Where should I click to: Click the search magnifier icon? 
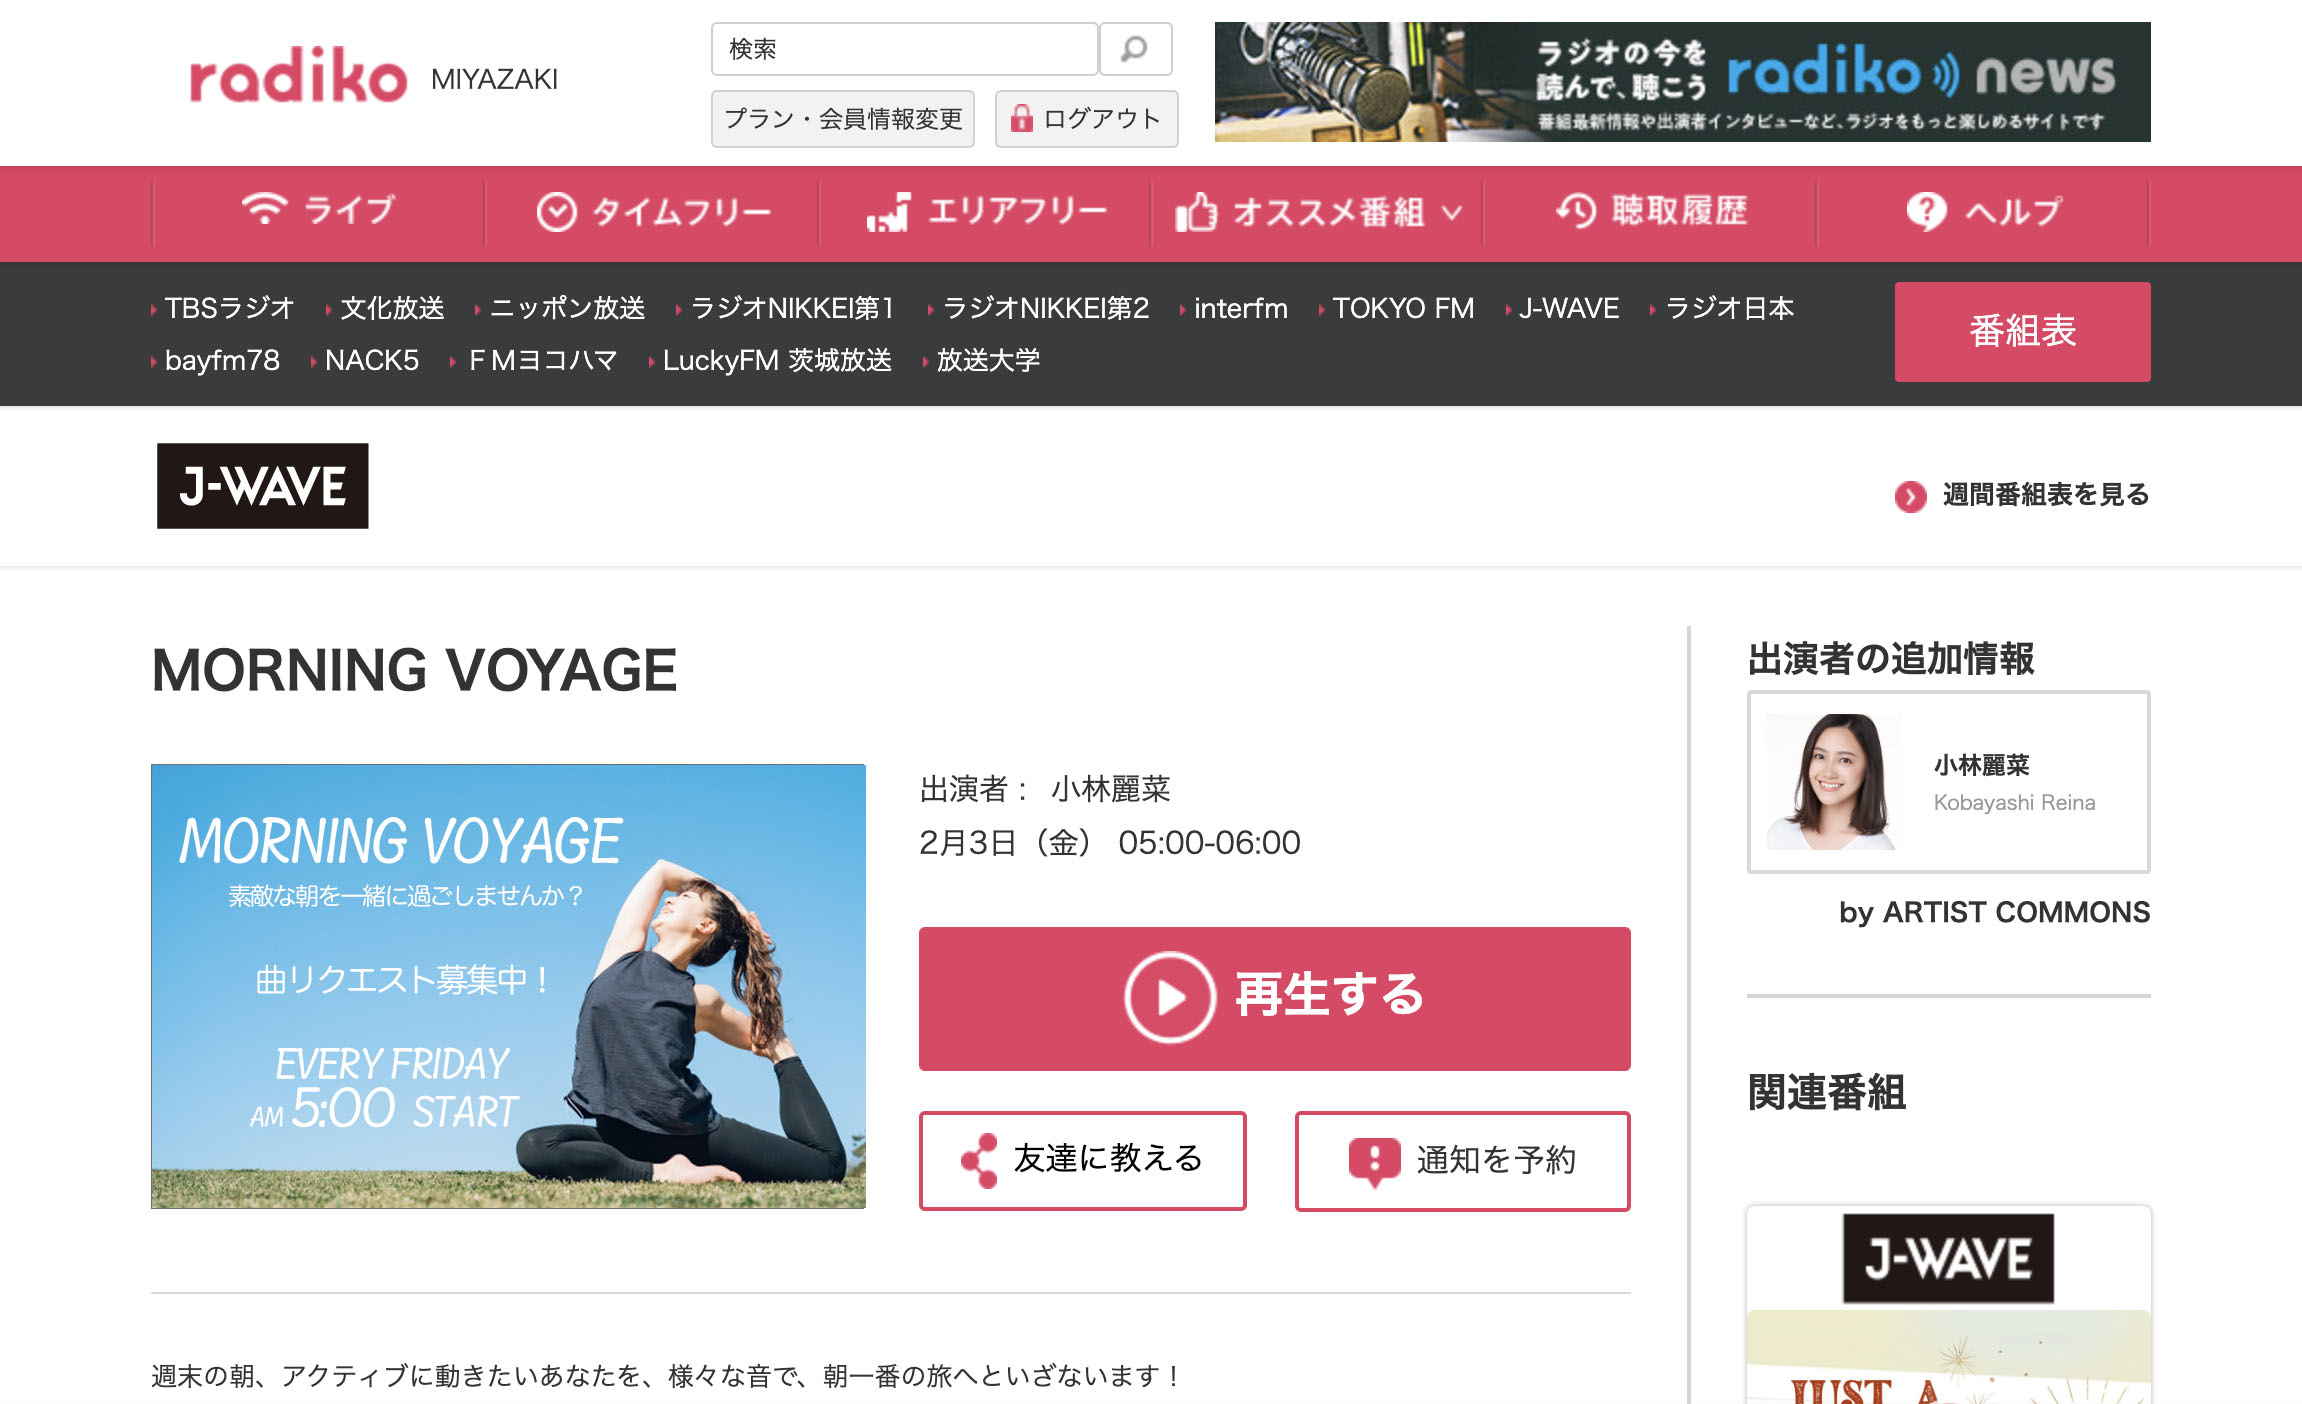click(1135, 47)
